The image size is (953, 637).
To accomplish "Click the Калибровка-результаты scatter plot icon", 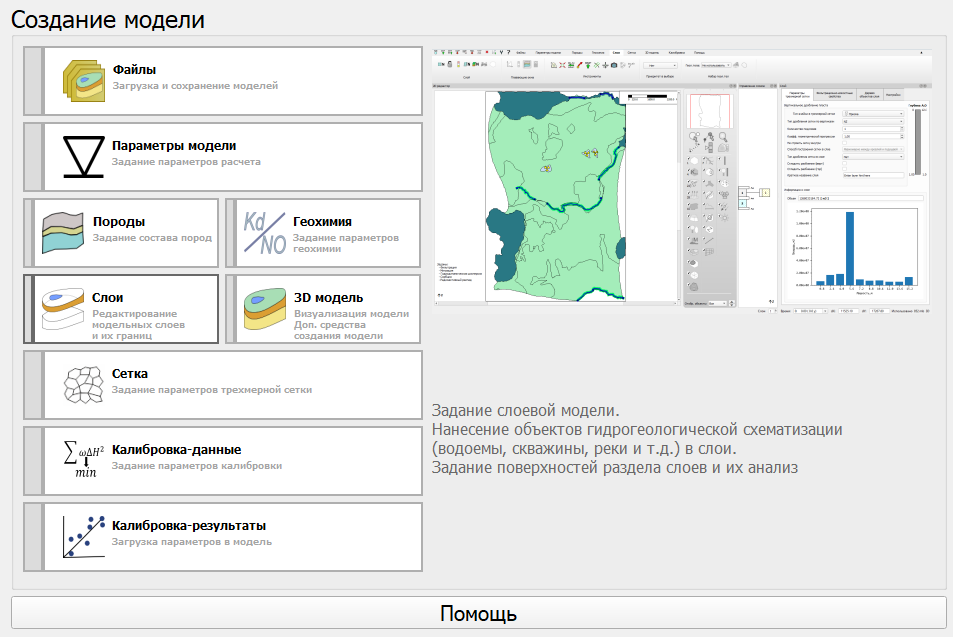I will click(83, 536).
